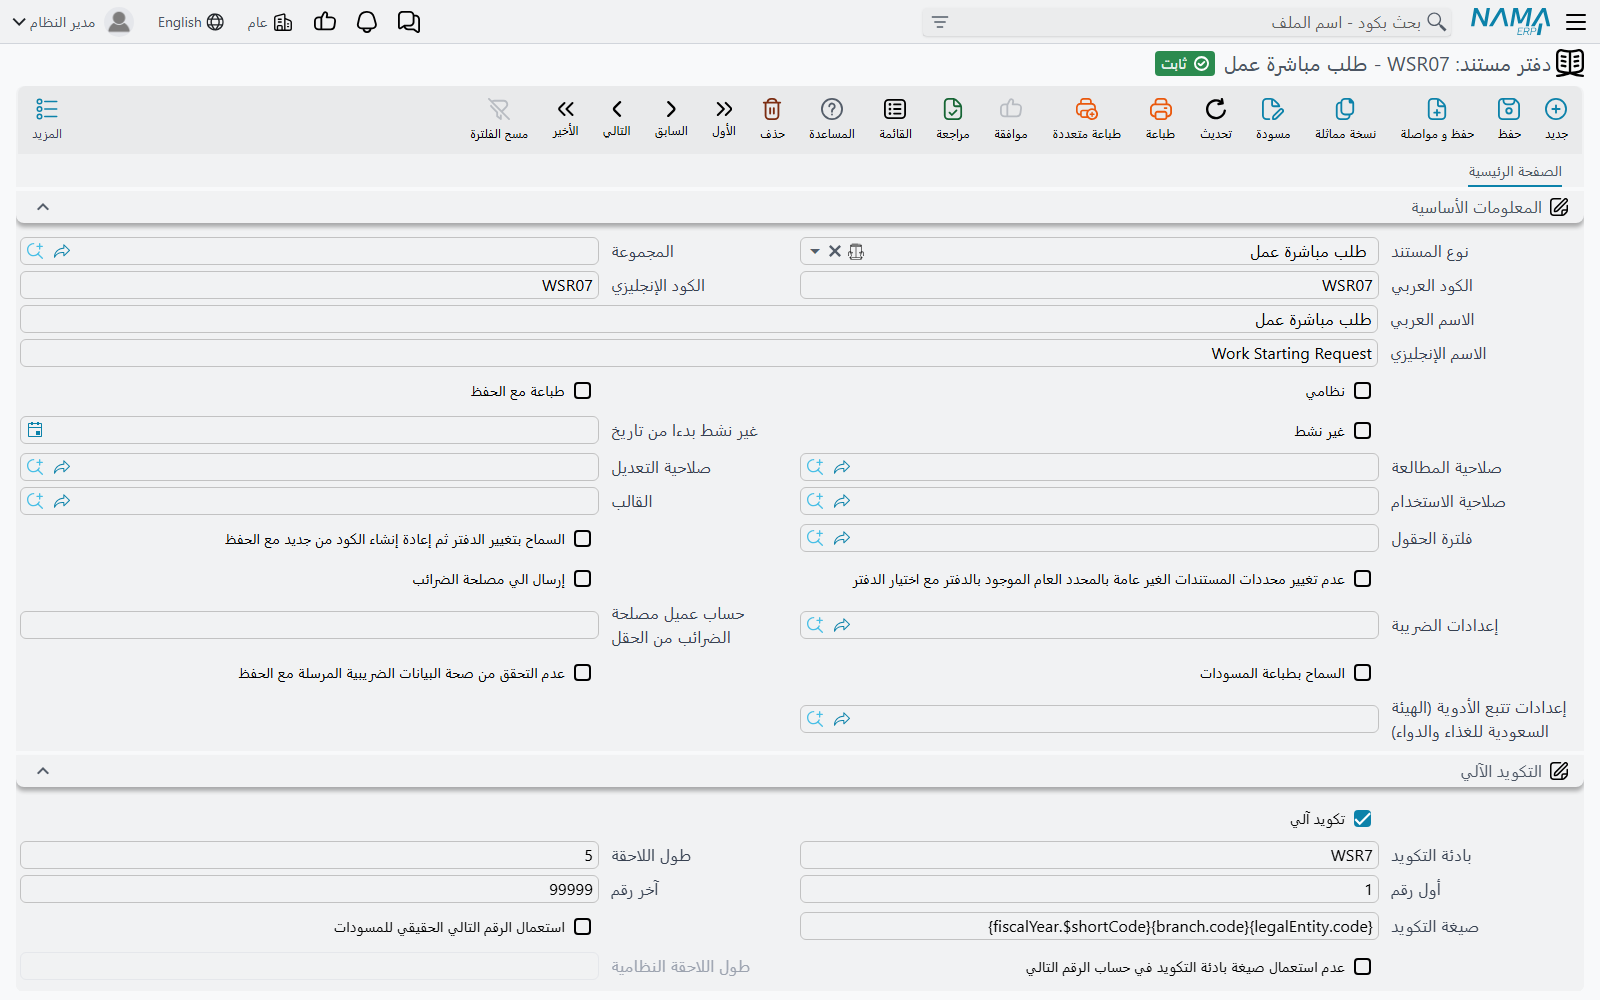Click the Approve (موافقة) thumbs icon
Viewport: 1600px width, 1000px height.
pos(1011,109)
